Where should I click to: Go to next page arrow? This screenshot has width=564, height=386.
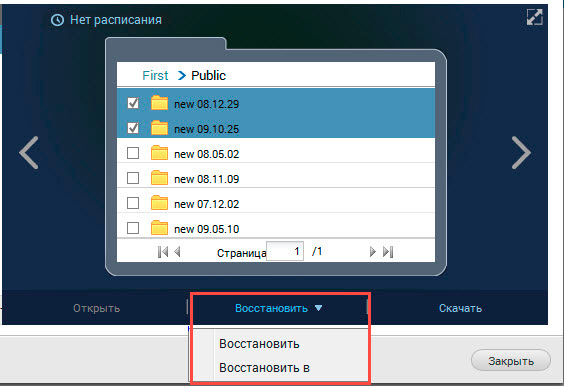373,252
